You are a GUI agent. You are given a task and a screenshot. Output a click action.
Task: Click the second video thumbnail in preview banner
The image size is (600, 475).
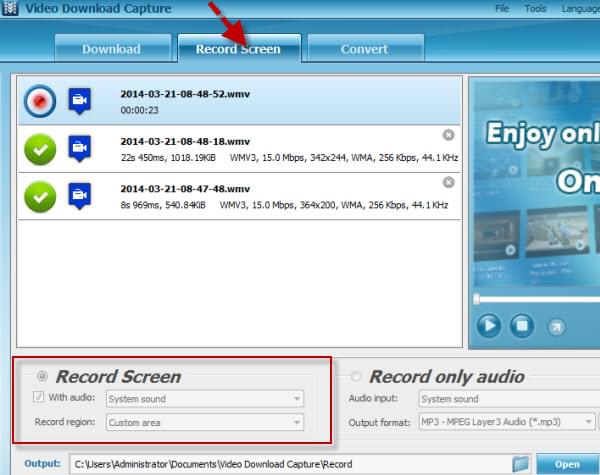coord(557,232)
